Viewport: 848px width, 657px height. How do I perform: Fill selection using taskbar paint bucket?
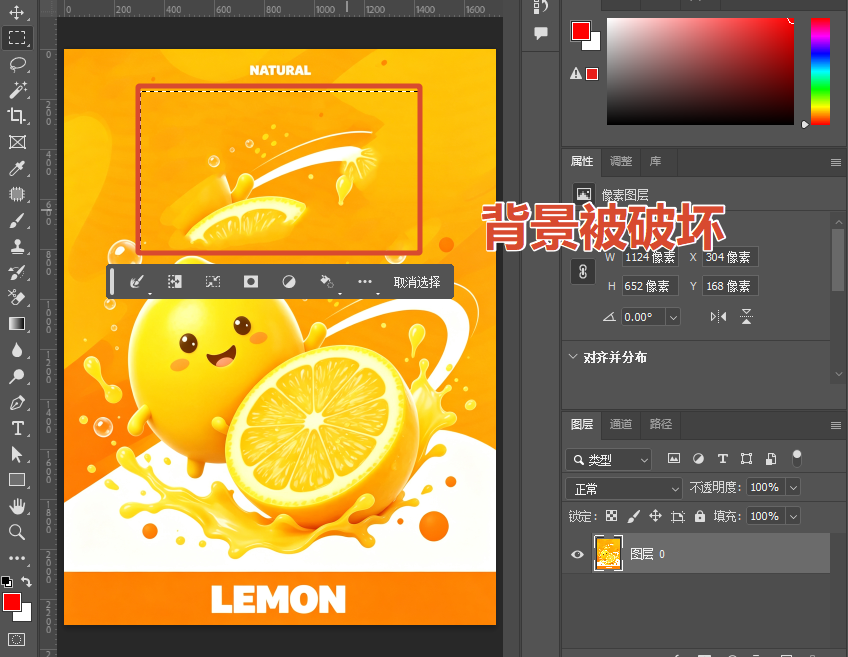click(327, 282)
